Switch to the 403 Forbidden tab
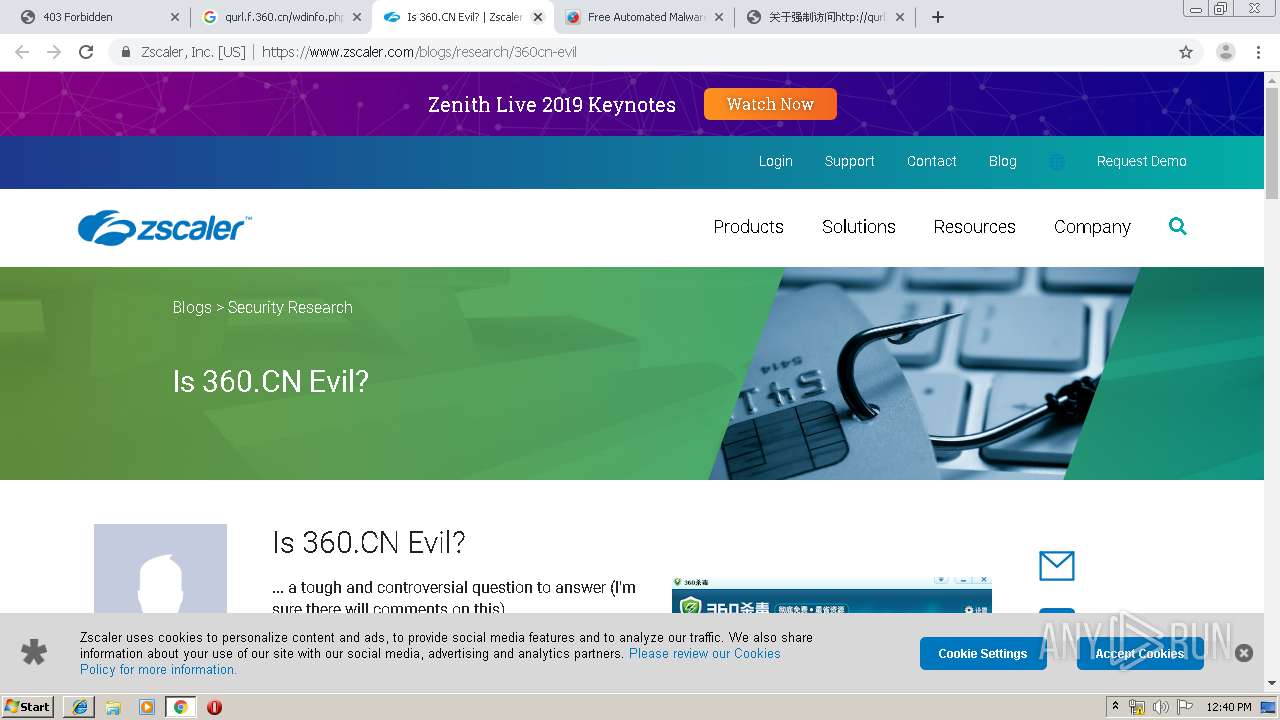Image resolution: width=1280 pixels, height=720 pixels. click(97, 17)
